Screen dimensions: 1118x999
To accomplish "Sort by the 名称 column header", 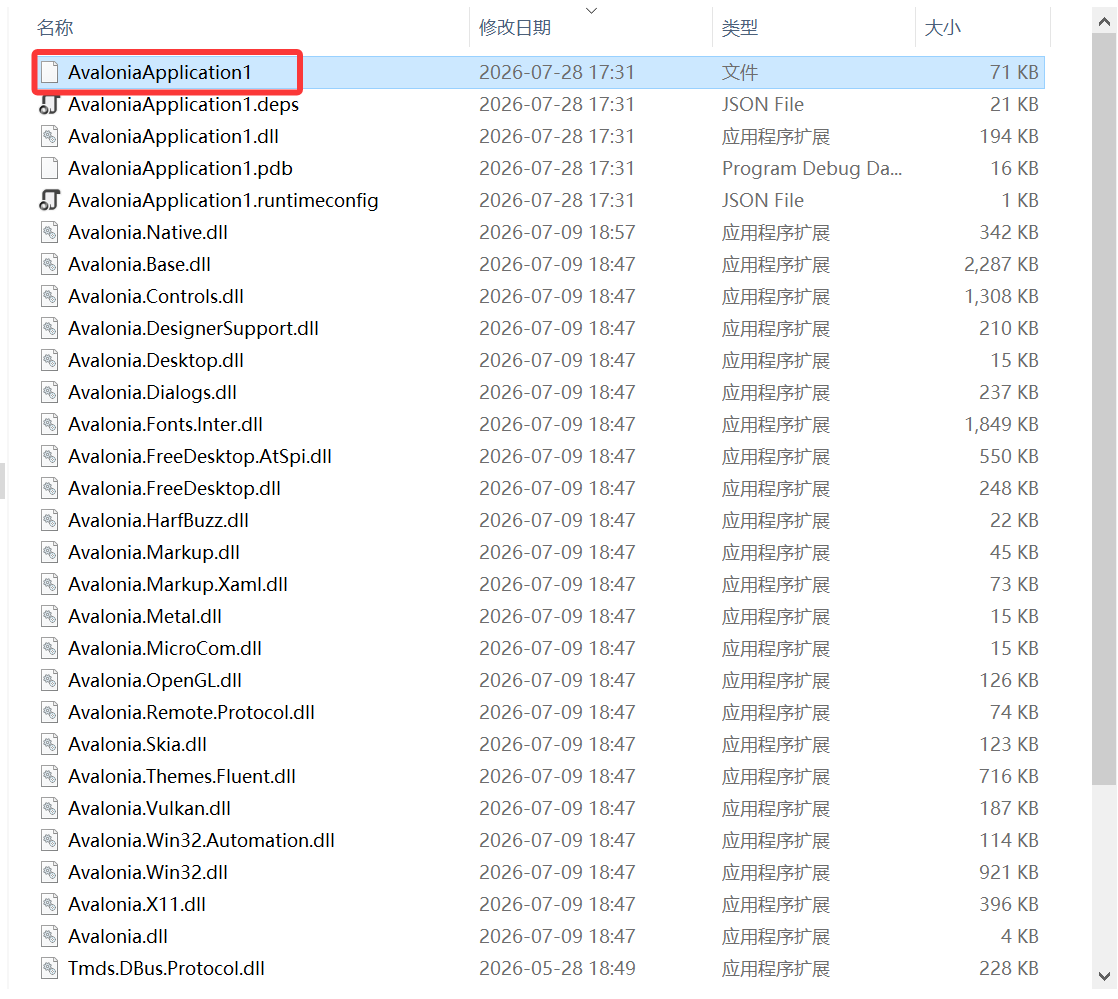I will (x=55, y=28).
